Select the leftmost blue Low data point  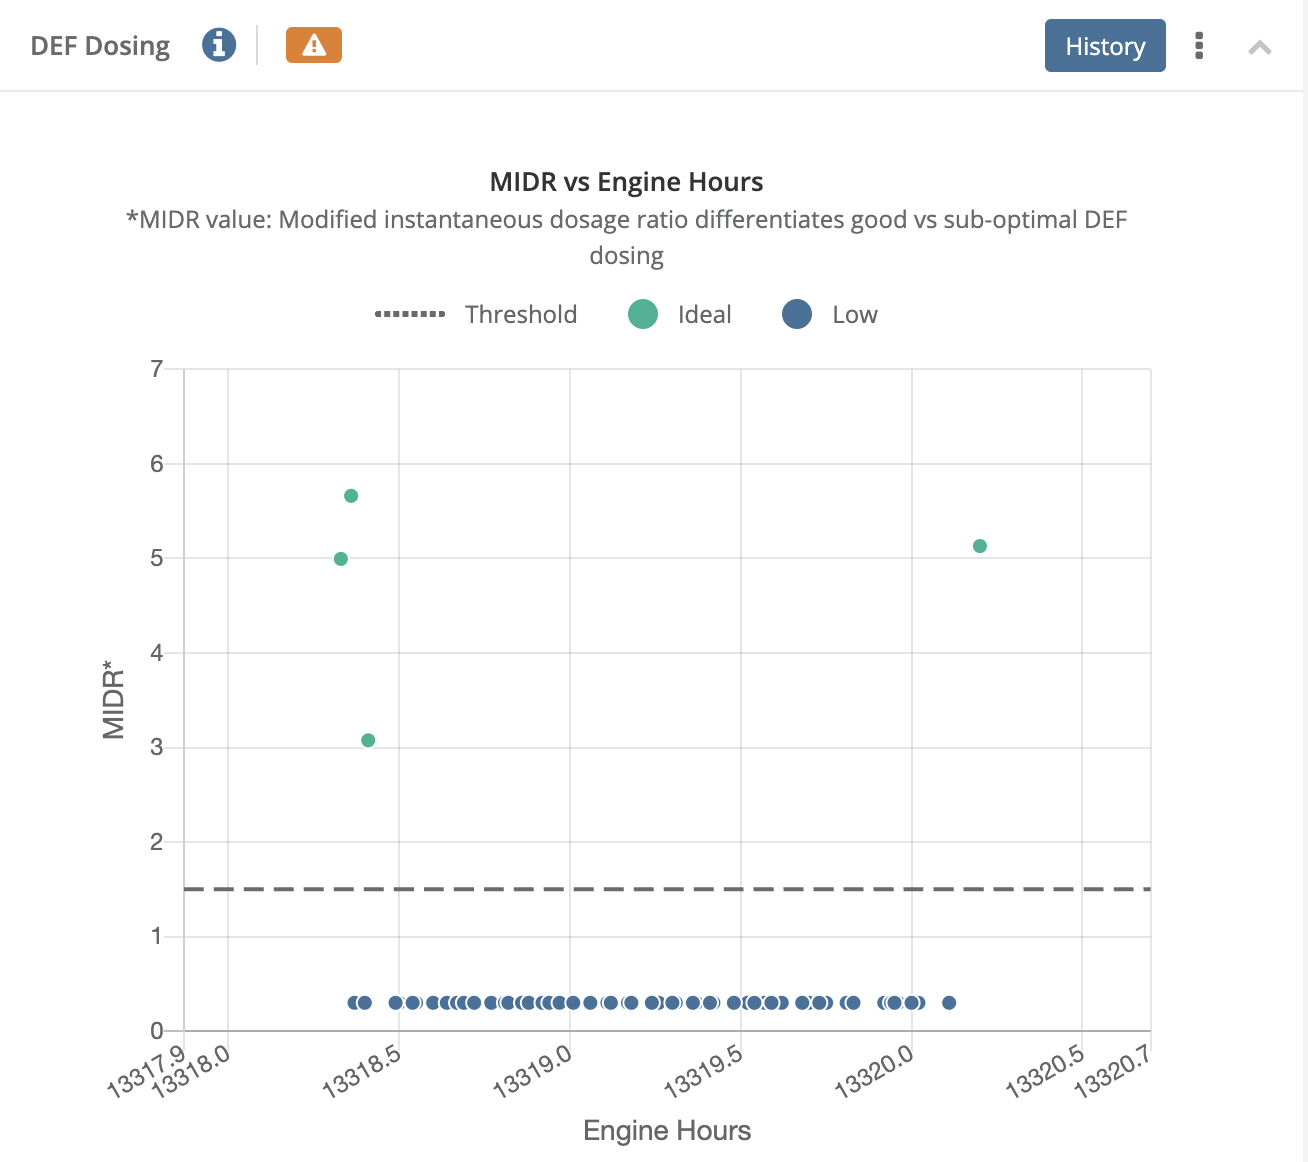(x=354, y=1003)
